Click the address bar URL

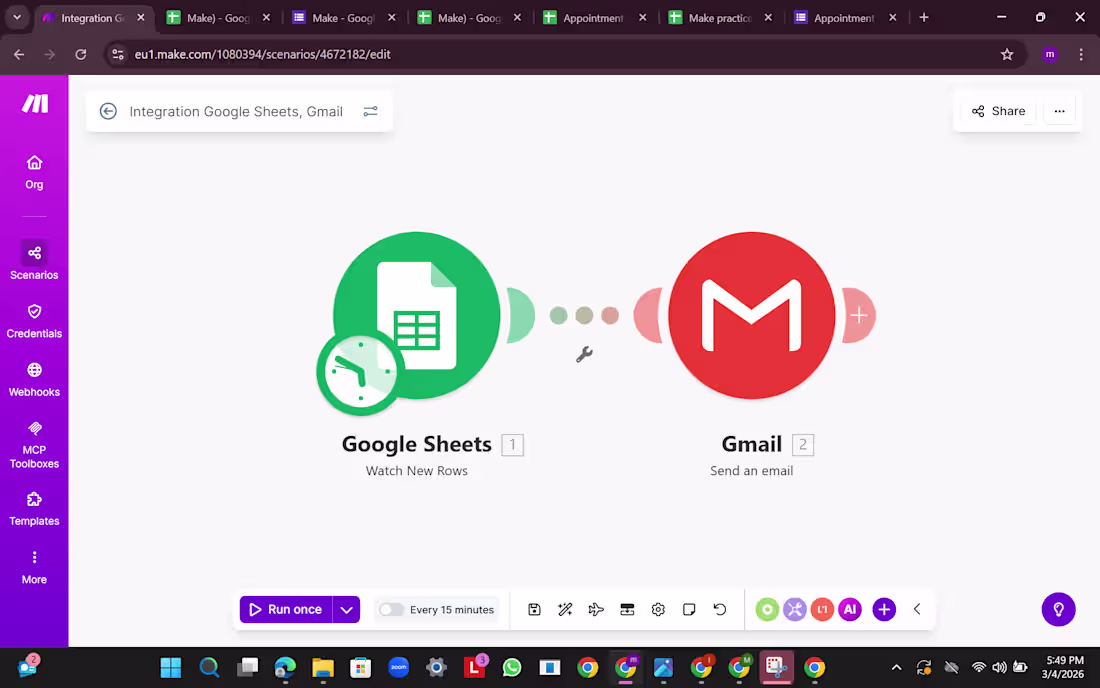click(x=262, y=54)
